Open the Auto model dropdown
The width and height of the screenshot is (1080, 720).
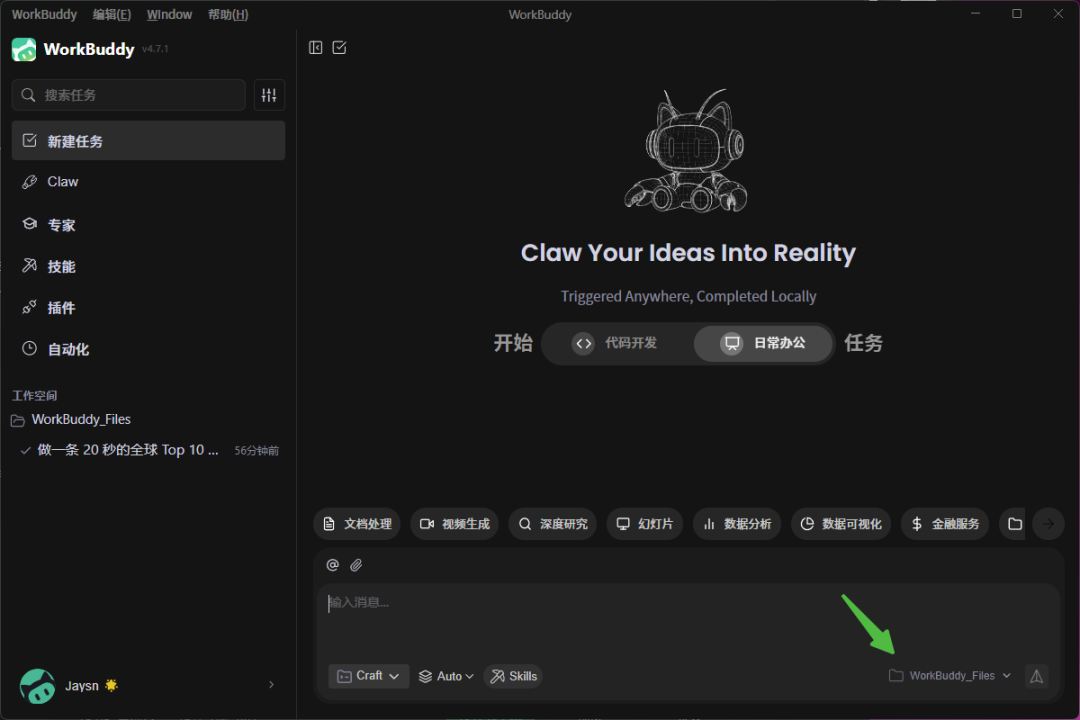446,676
